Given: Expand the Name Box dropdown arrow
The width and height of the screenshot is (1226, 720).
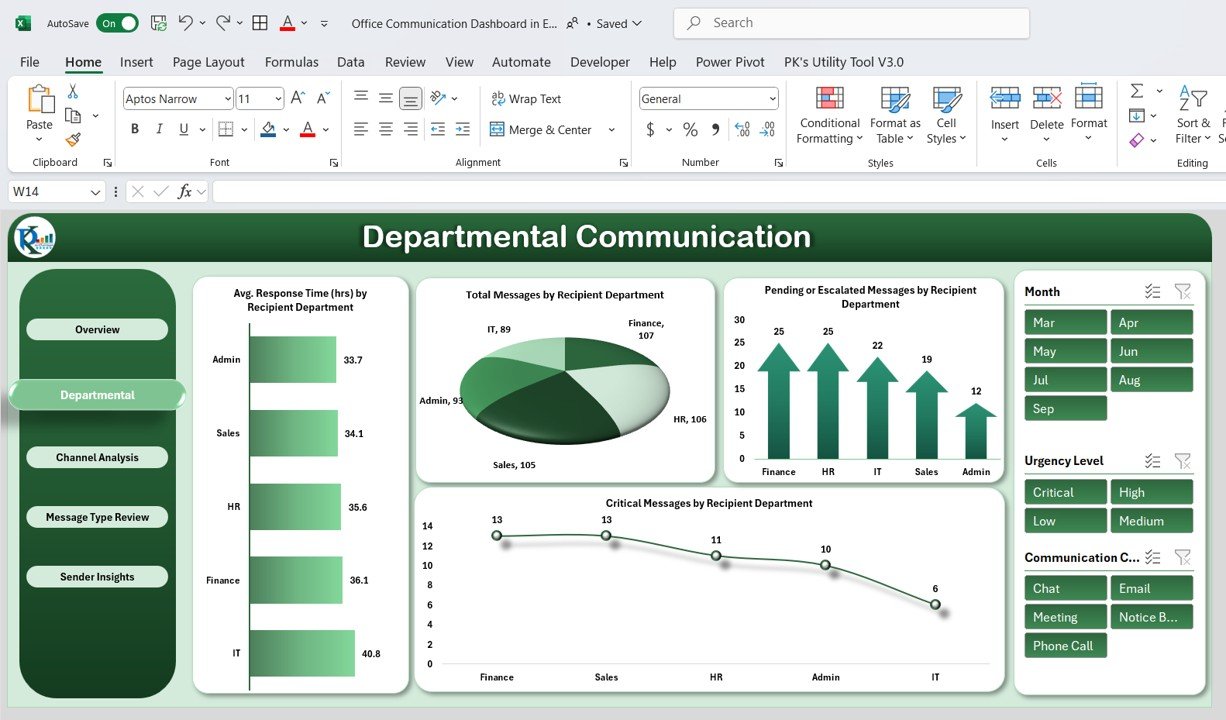Looking at the screenshot, I should [x=96, y=192].
